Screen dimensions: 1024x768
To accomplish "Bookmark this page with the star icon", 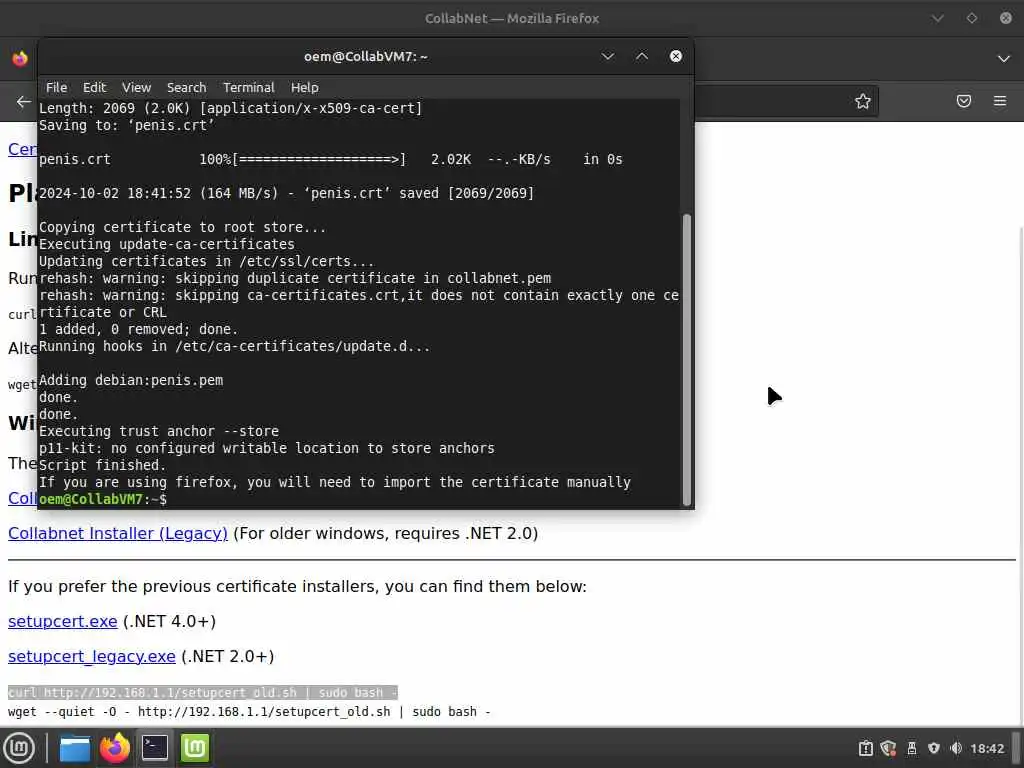I will [x=863, y=101].
